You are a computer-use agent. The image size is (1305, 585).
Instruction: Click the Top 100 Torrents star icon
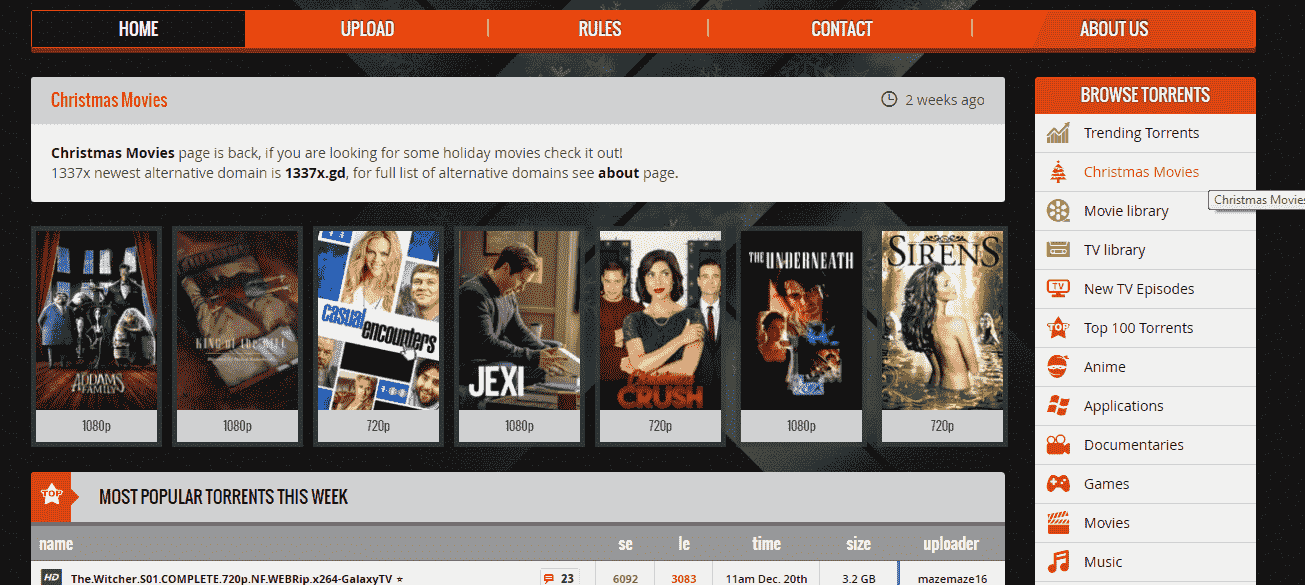[1058, 328]
